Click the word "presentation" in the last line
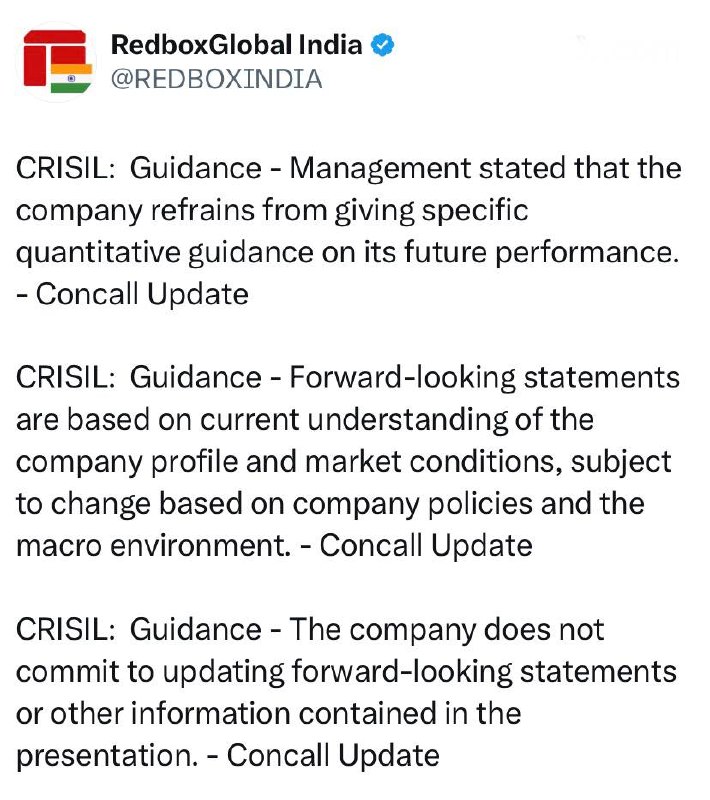The height and width of the screenshot is (800, 710). 104,756
